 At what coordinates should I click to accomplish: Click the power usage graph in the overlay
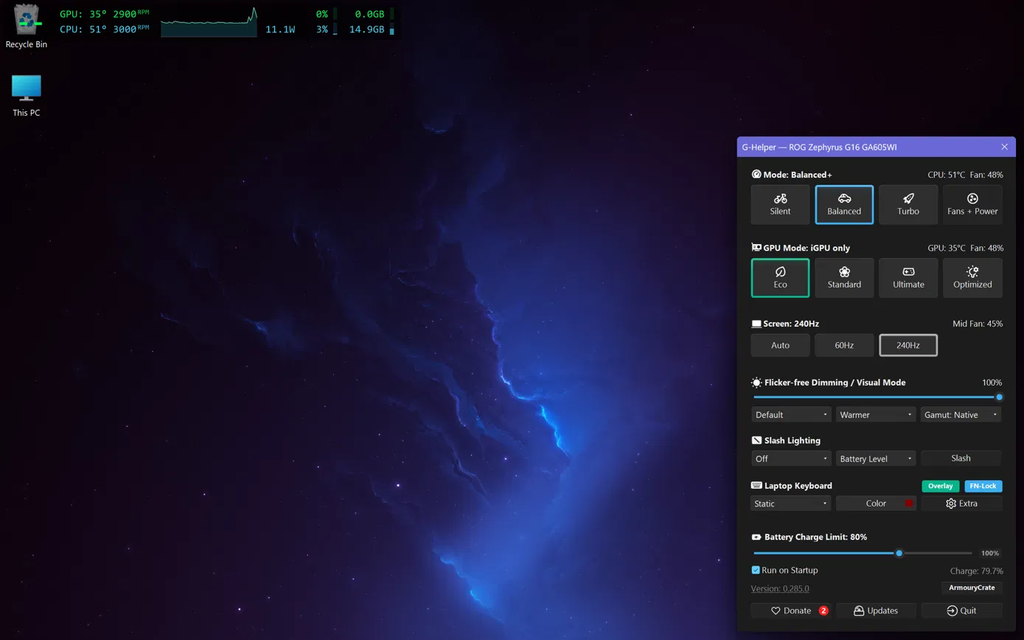coord(209,22)
